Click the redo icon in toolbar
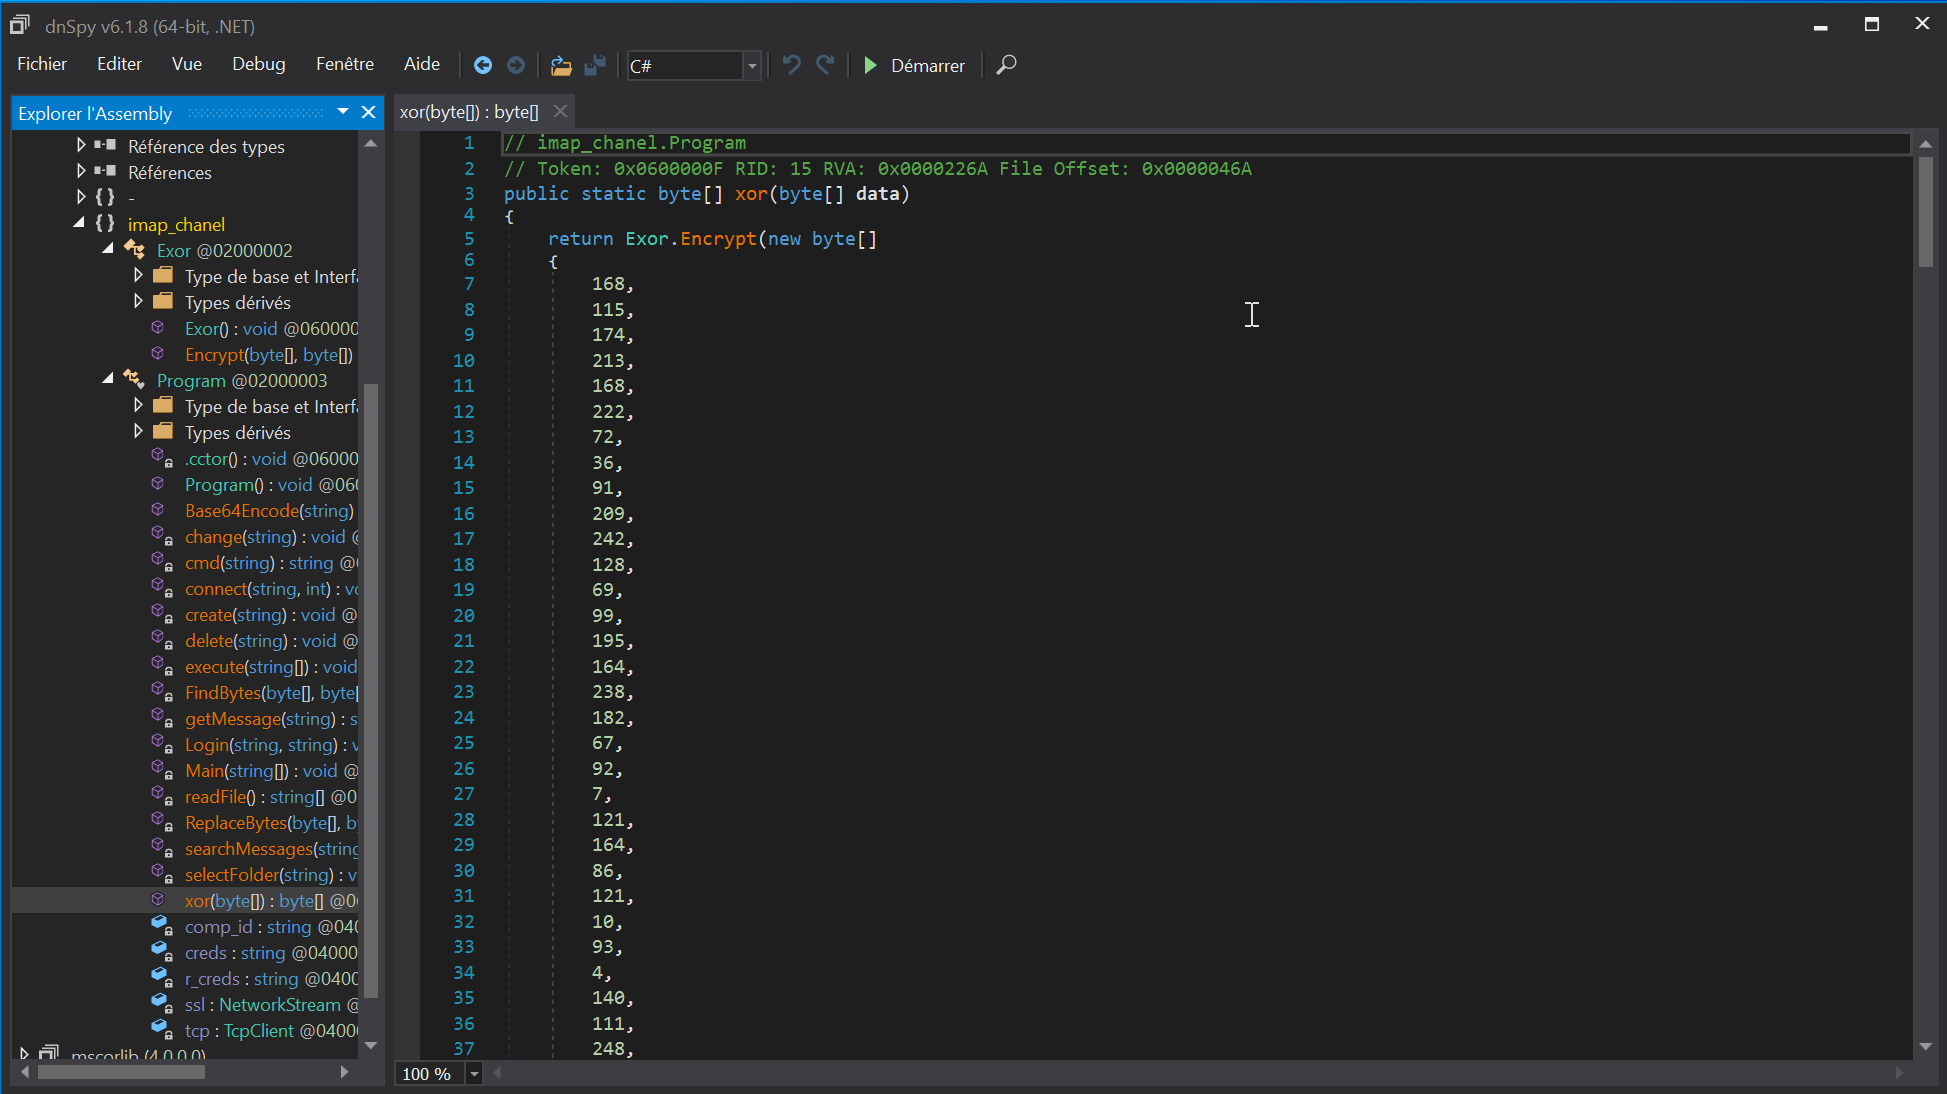This screenshot has height=1094, width=1947. click(825, 65)
